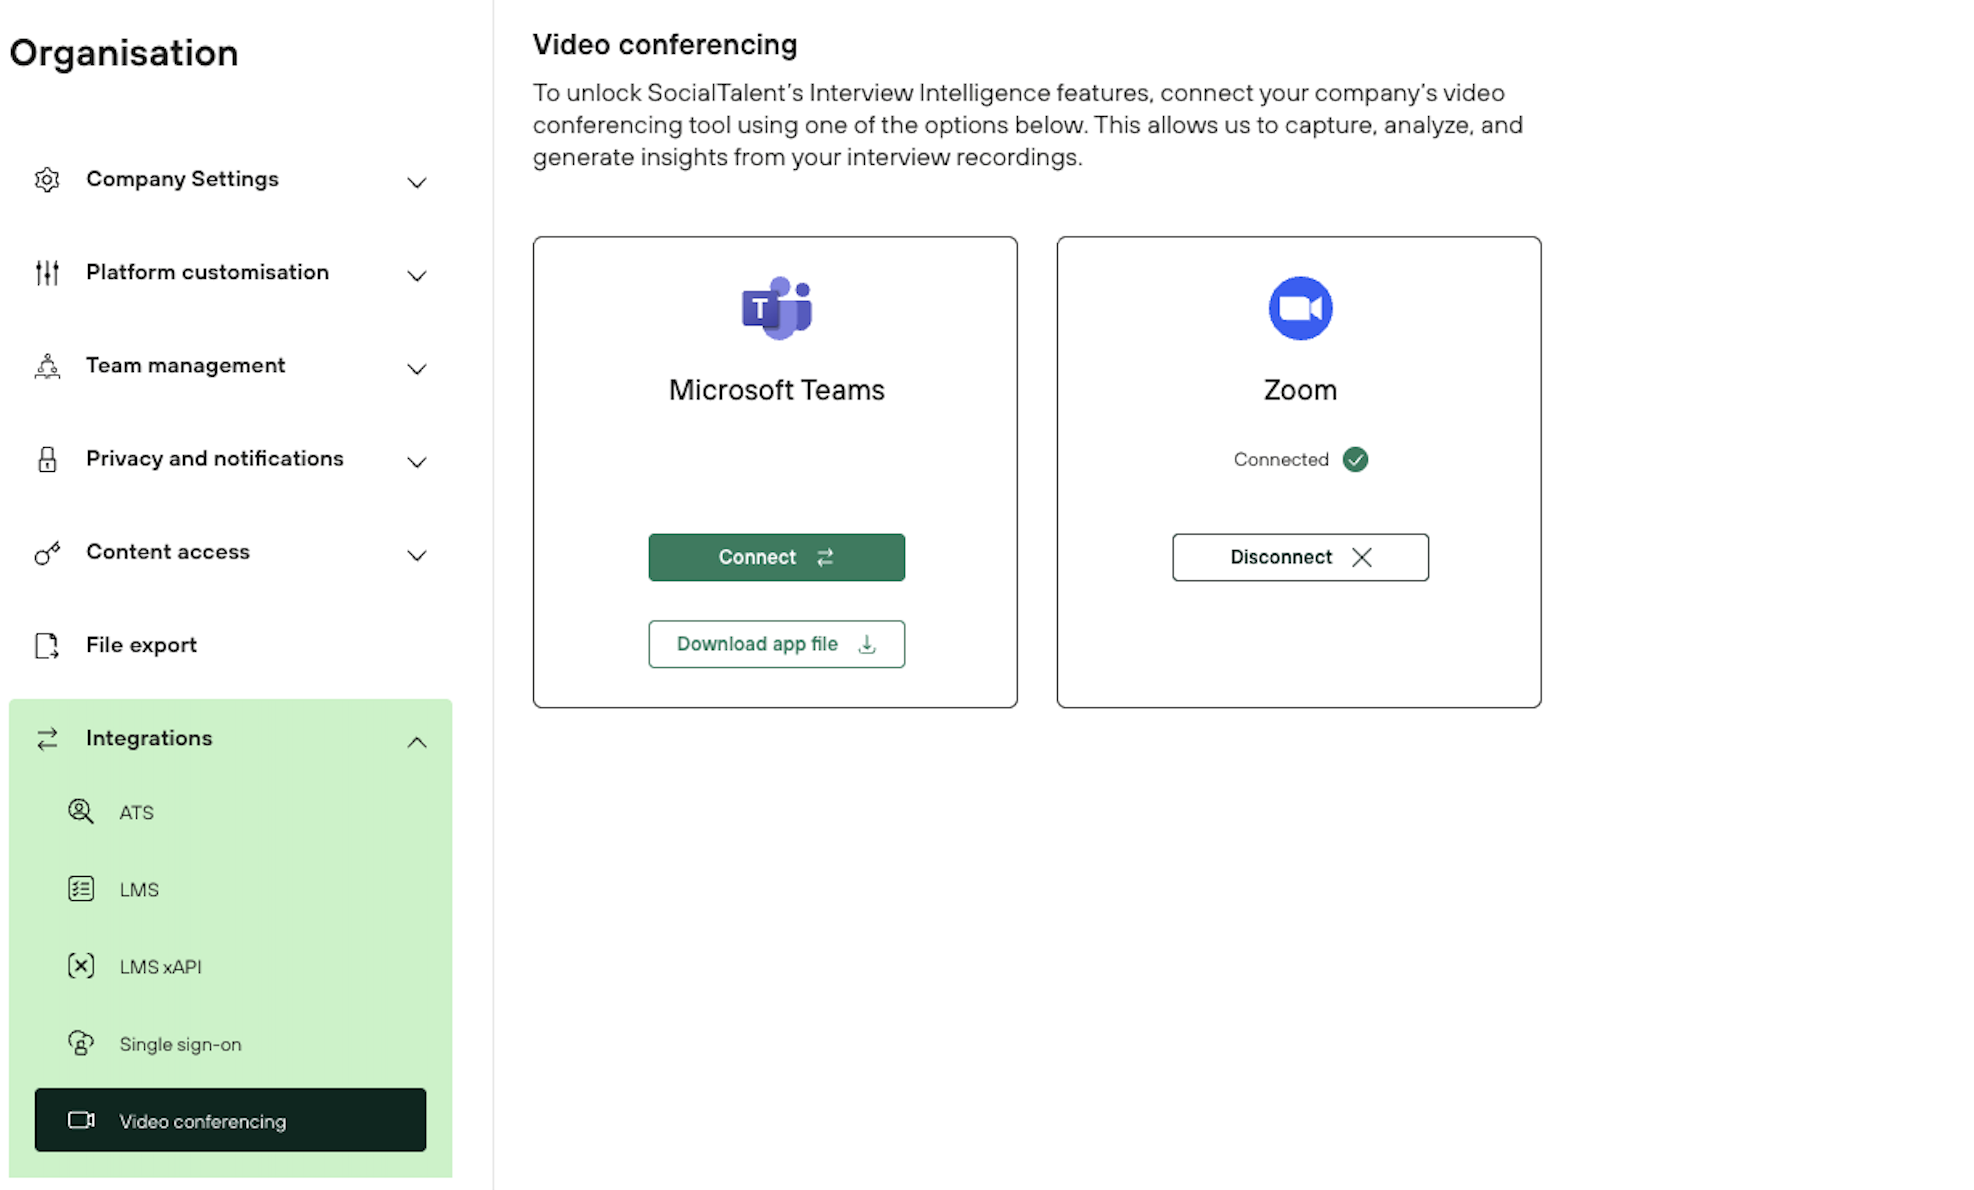Screen dimensions: 1974x1190
Task: Click the Microsoft Teams logo icon
Action: [x=776, y=308]
